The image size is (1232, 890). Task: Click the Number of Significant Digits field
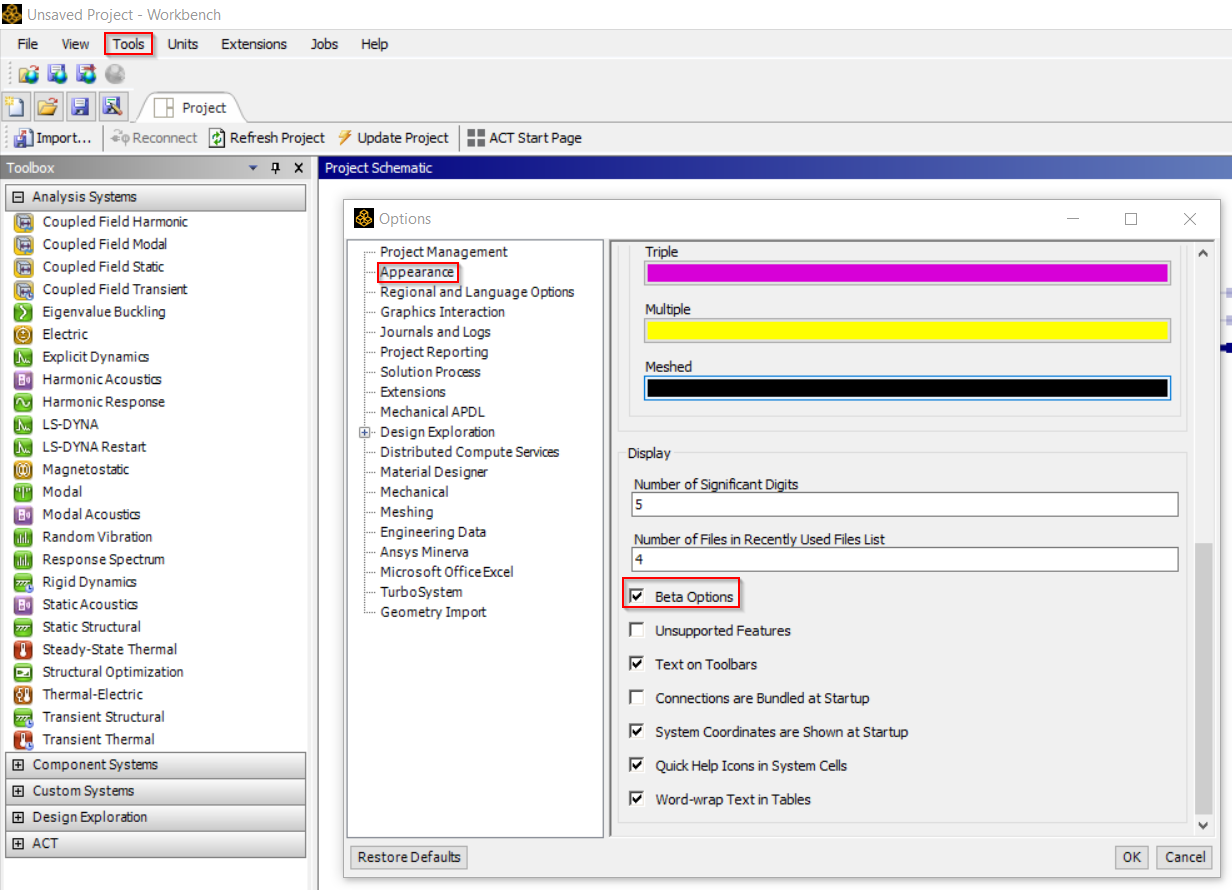[905, 505]
